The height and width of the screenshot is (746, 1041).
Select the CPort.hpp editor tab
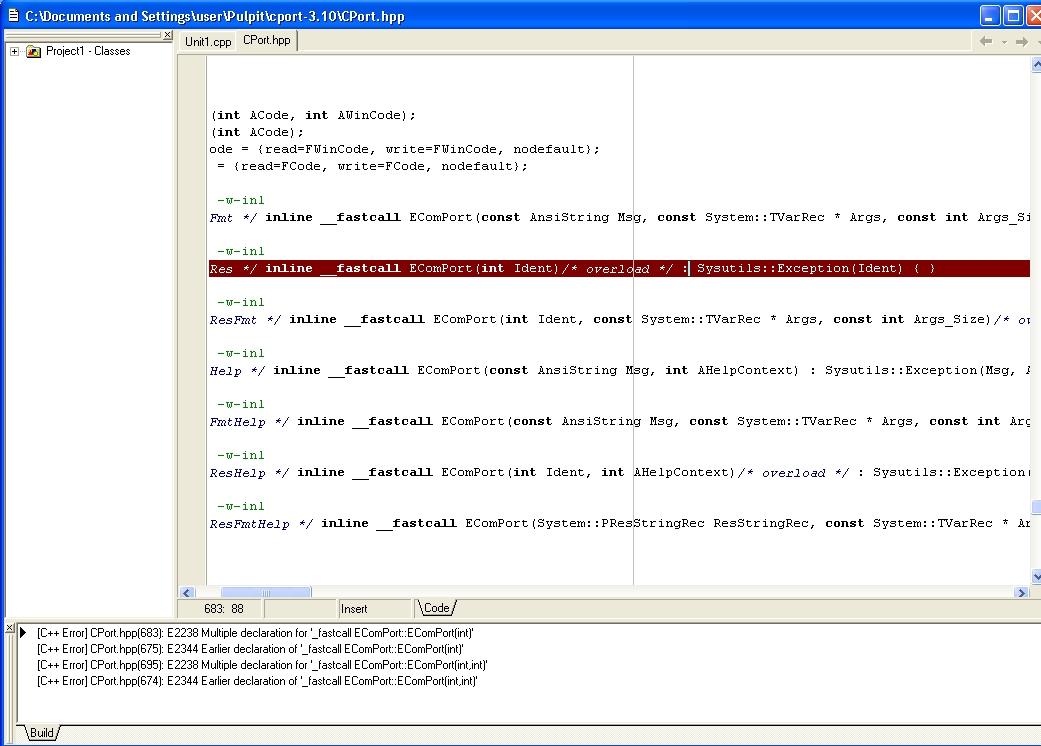click(x=267, y=40)
